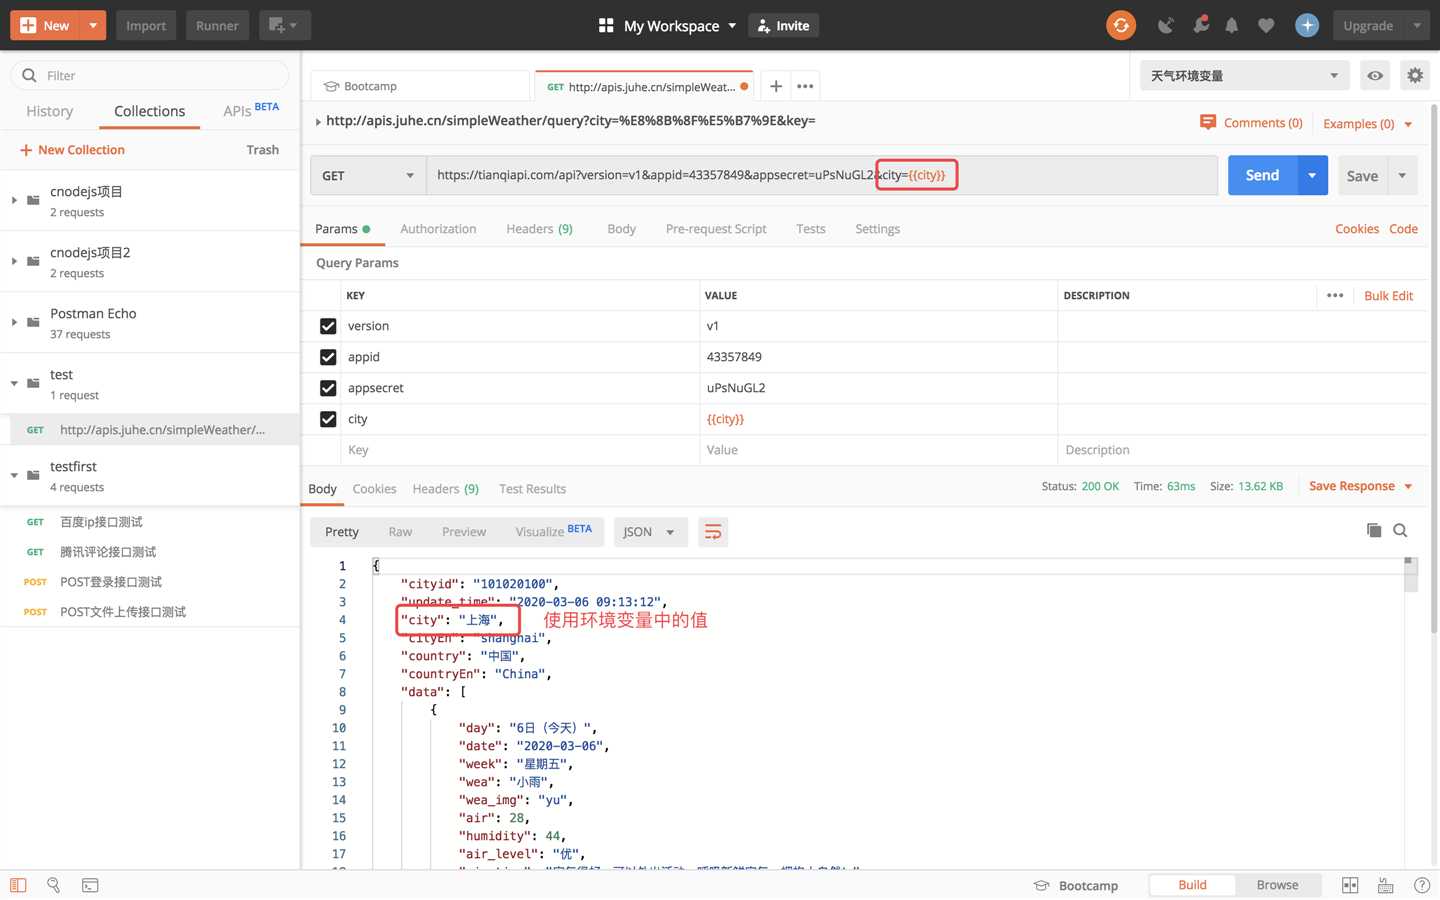Open the Save button dropdown arrow
1440x900 pixels.
[x=1402, y=175]
